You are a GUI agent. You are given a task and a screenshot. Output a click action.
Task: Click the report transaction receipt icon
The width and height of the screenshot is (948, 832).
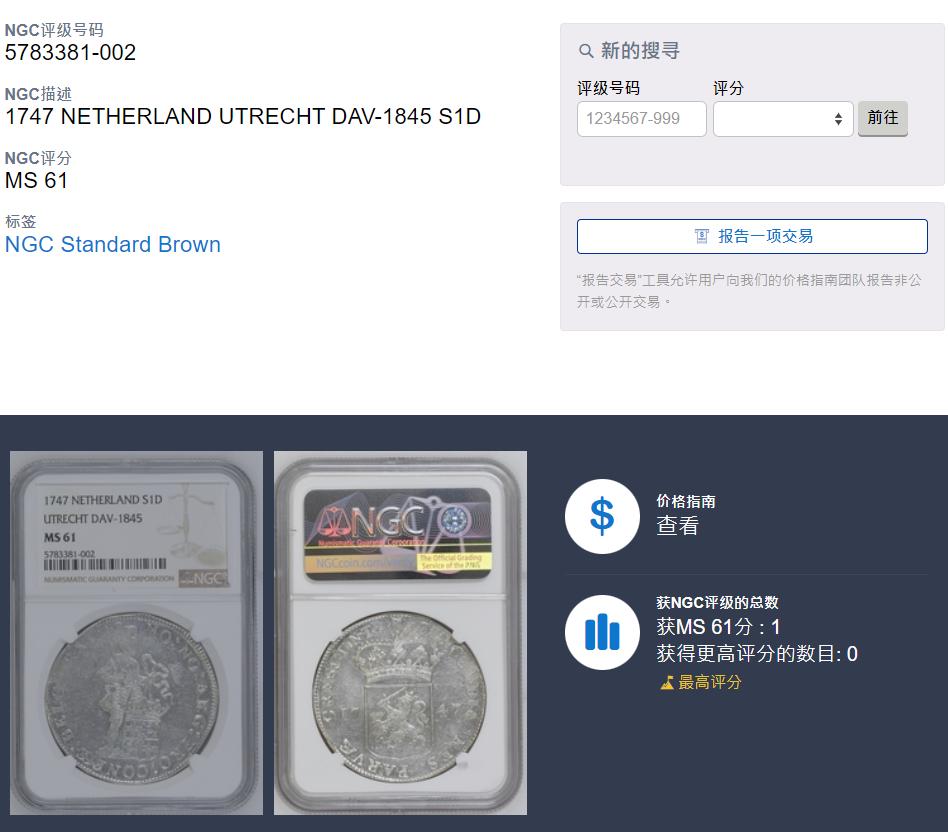(x=701, y=236)
